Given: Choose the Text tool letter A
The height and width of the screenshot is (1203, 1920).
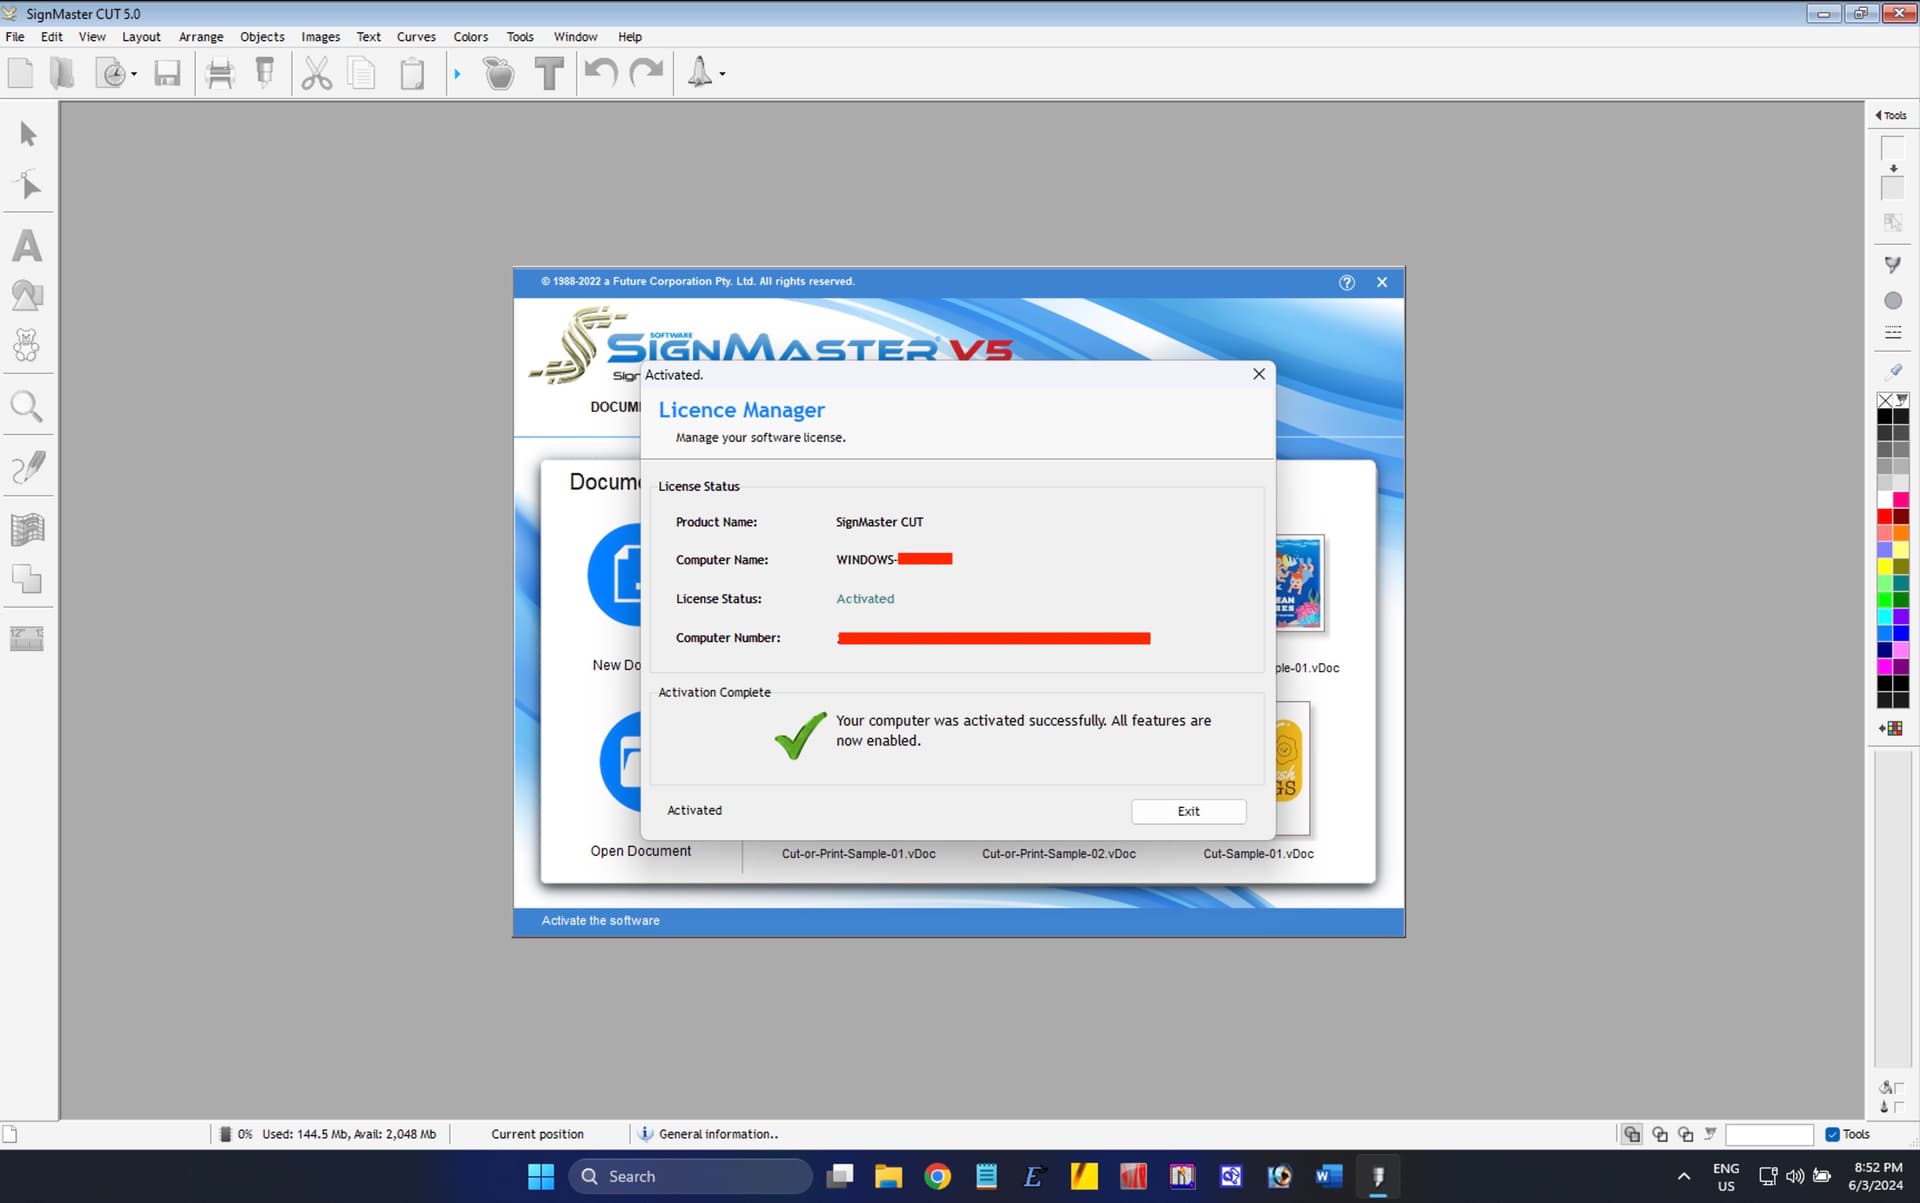Looking at the screenshot, I should point(27,246).
